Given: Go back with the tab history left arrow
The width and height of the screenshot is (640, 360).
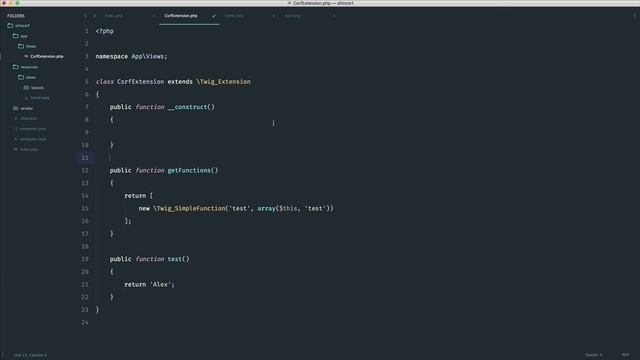Looking at the screenshot, I should pyautogui.click(x=85, y=16).
